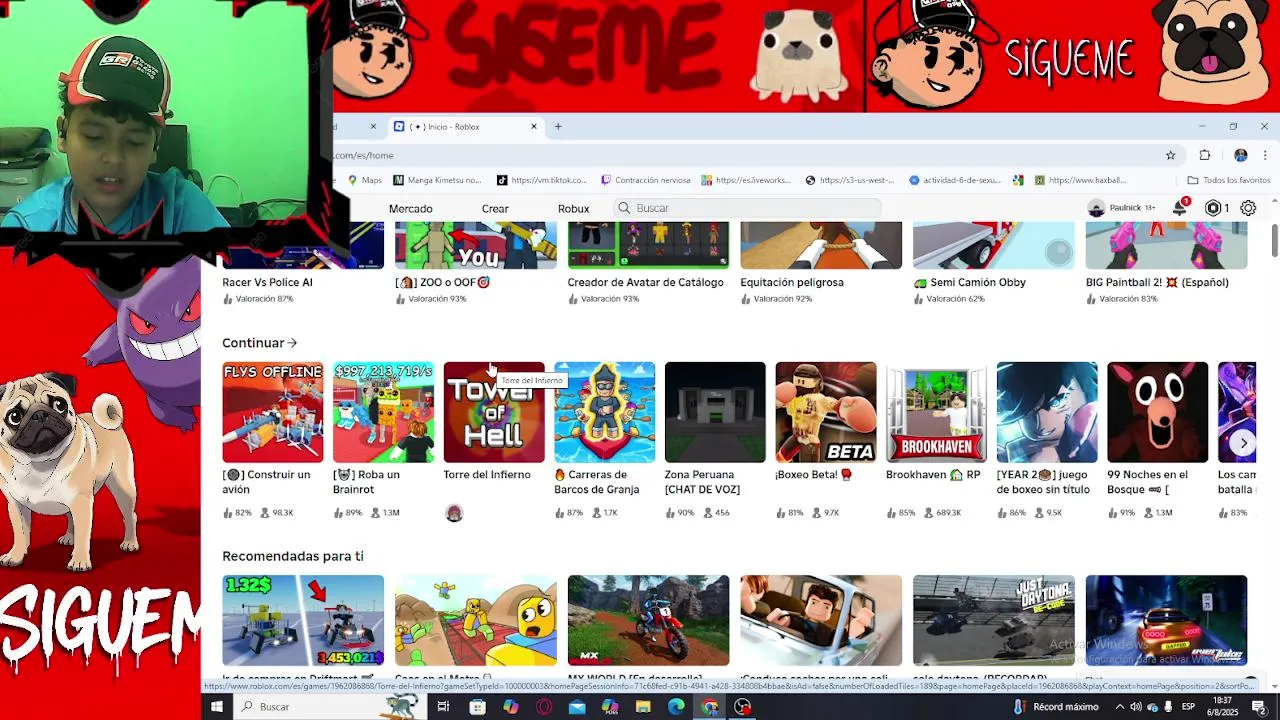The height and width of the screenshot is (720, 1280).
Task: Open Paulnick avatar profile
Action: tap(1096, 208)
